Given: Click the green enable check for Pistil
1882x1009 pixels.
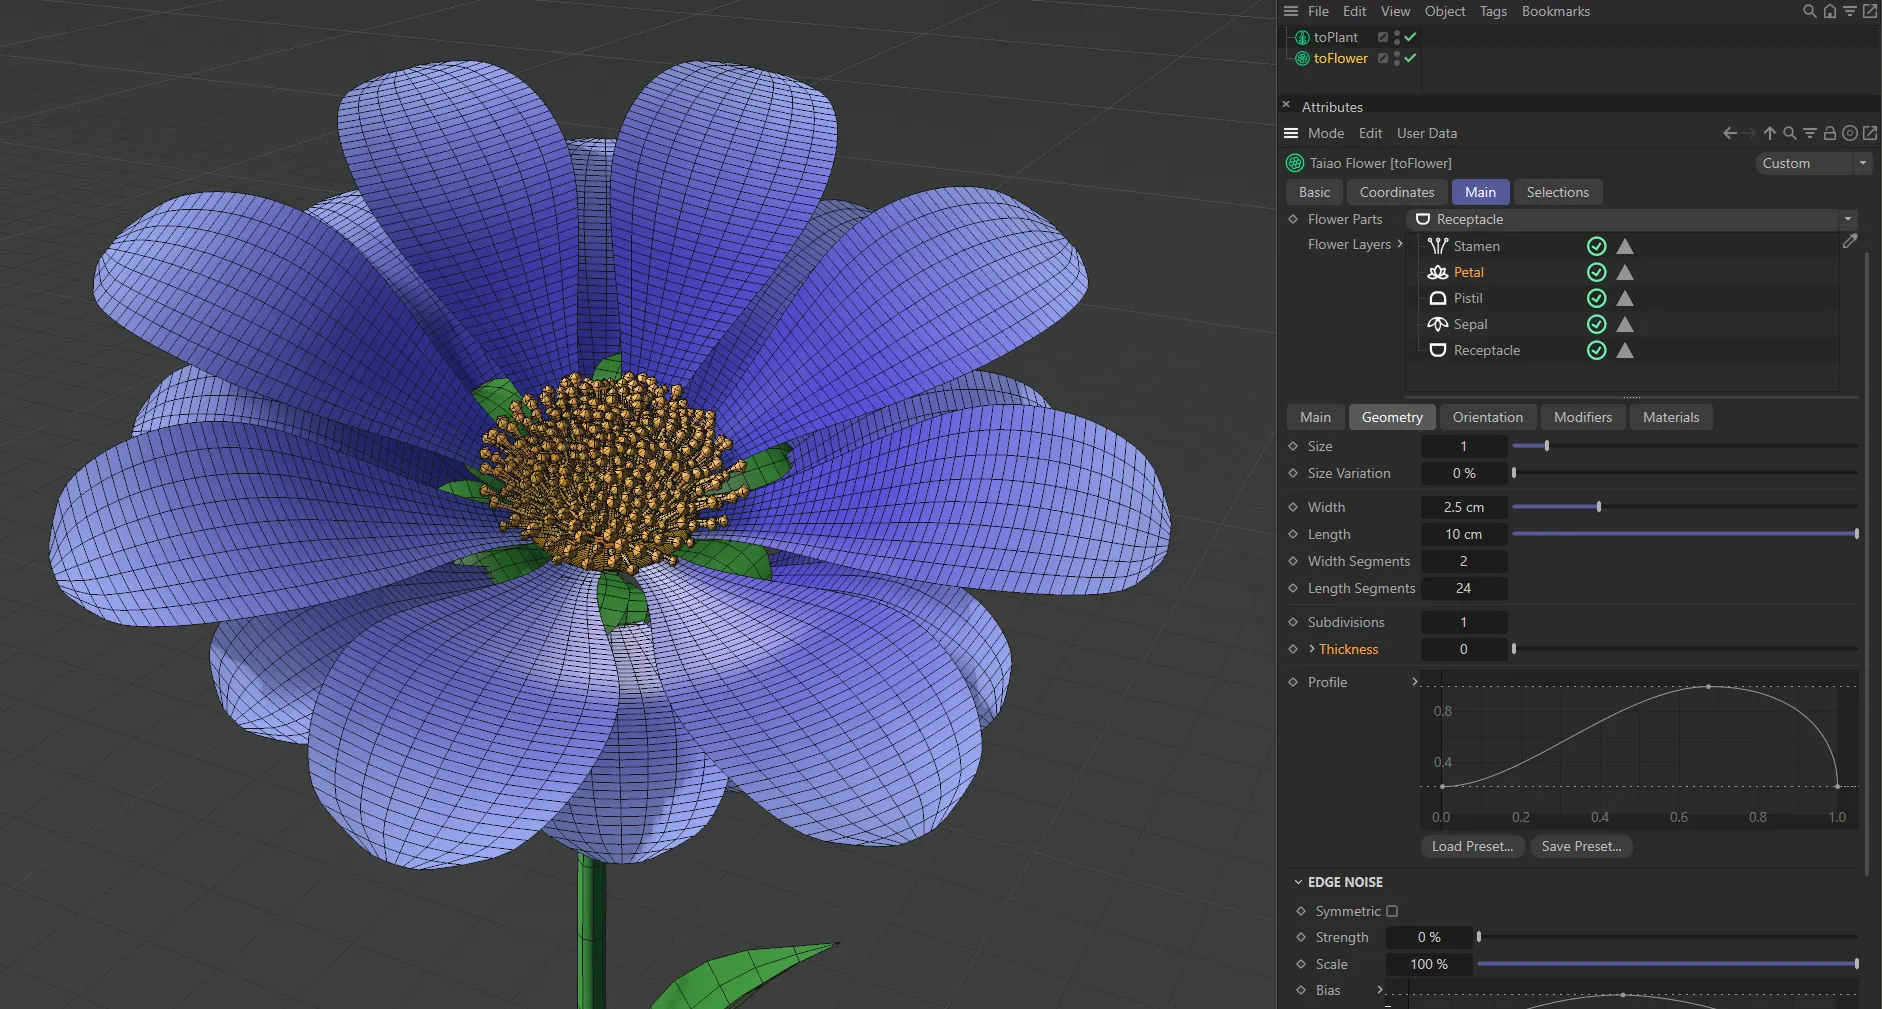Looking at the screenshot, I should click(x=1596, y=298).
